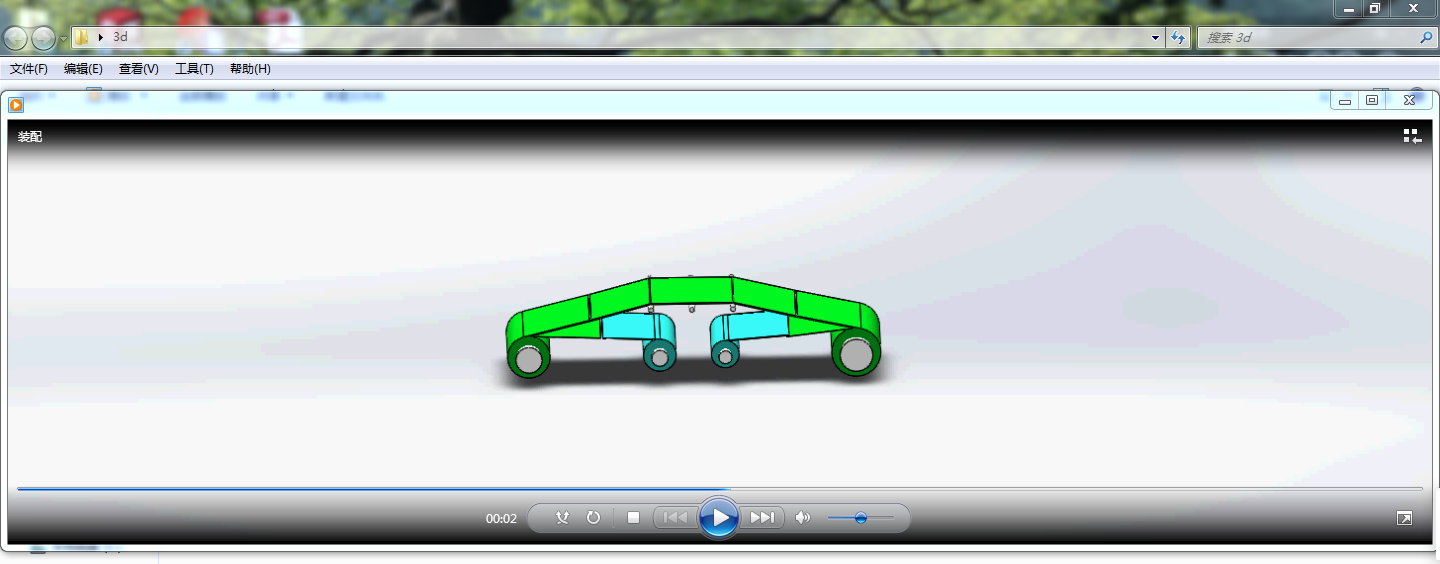Screen dimensions: 1440x564
Task: Click the search magnifier icon
Action: [x=1426, y=37]
